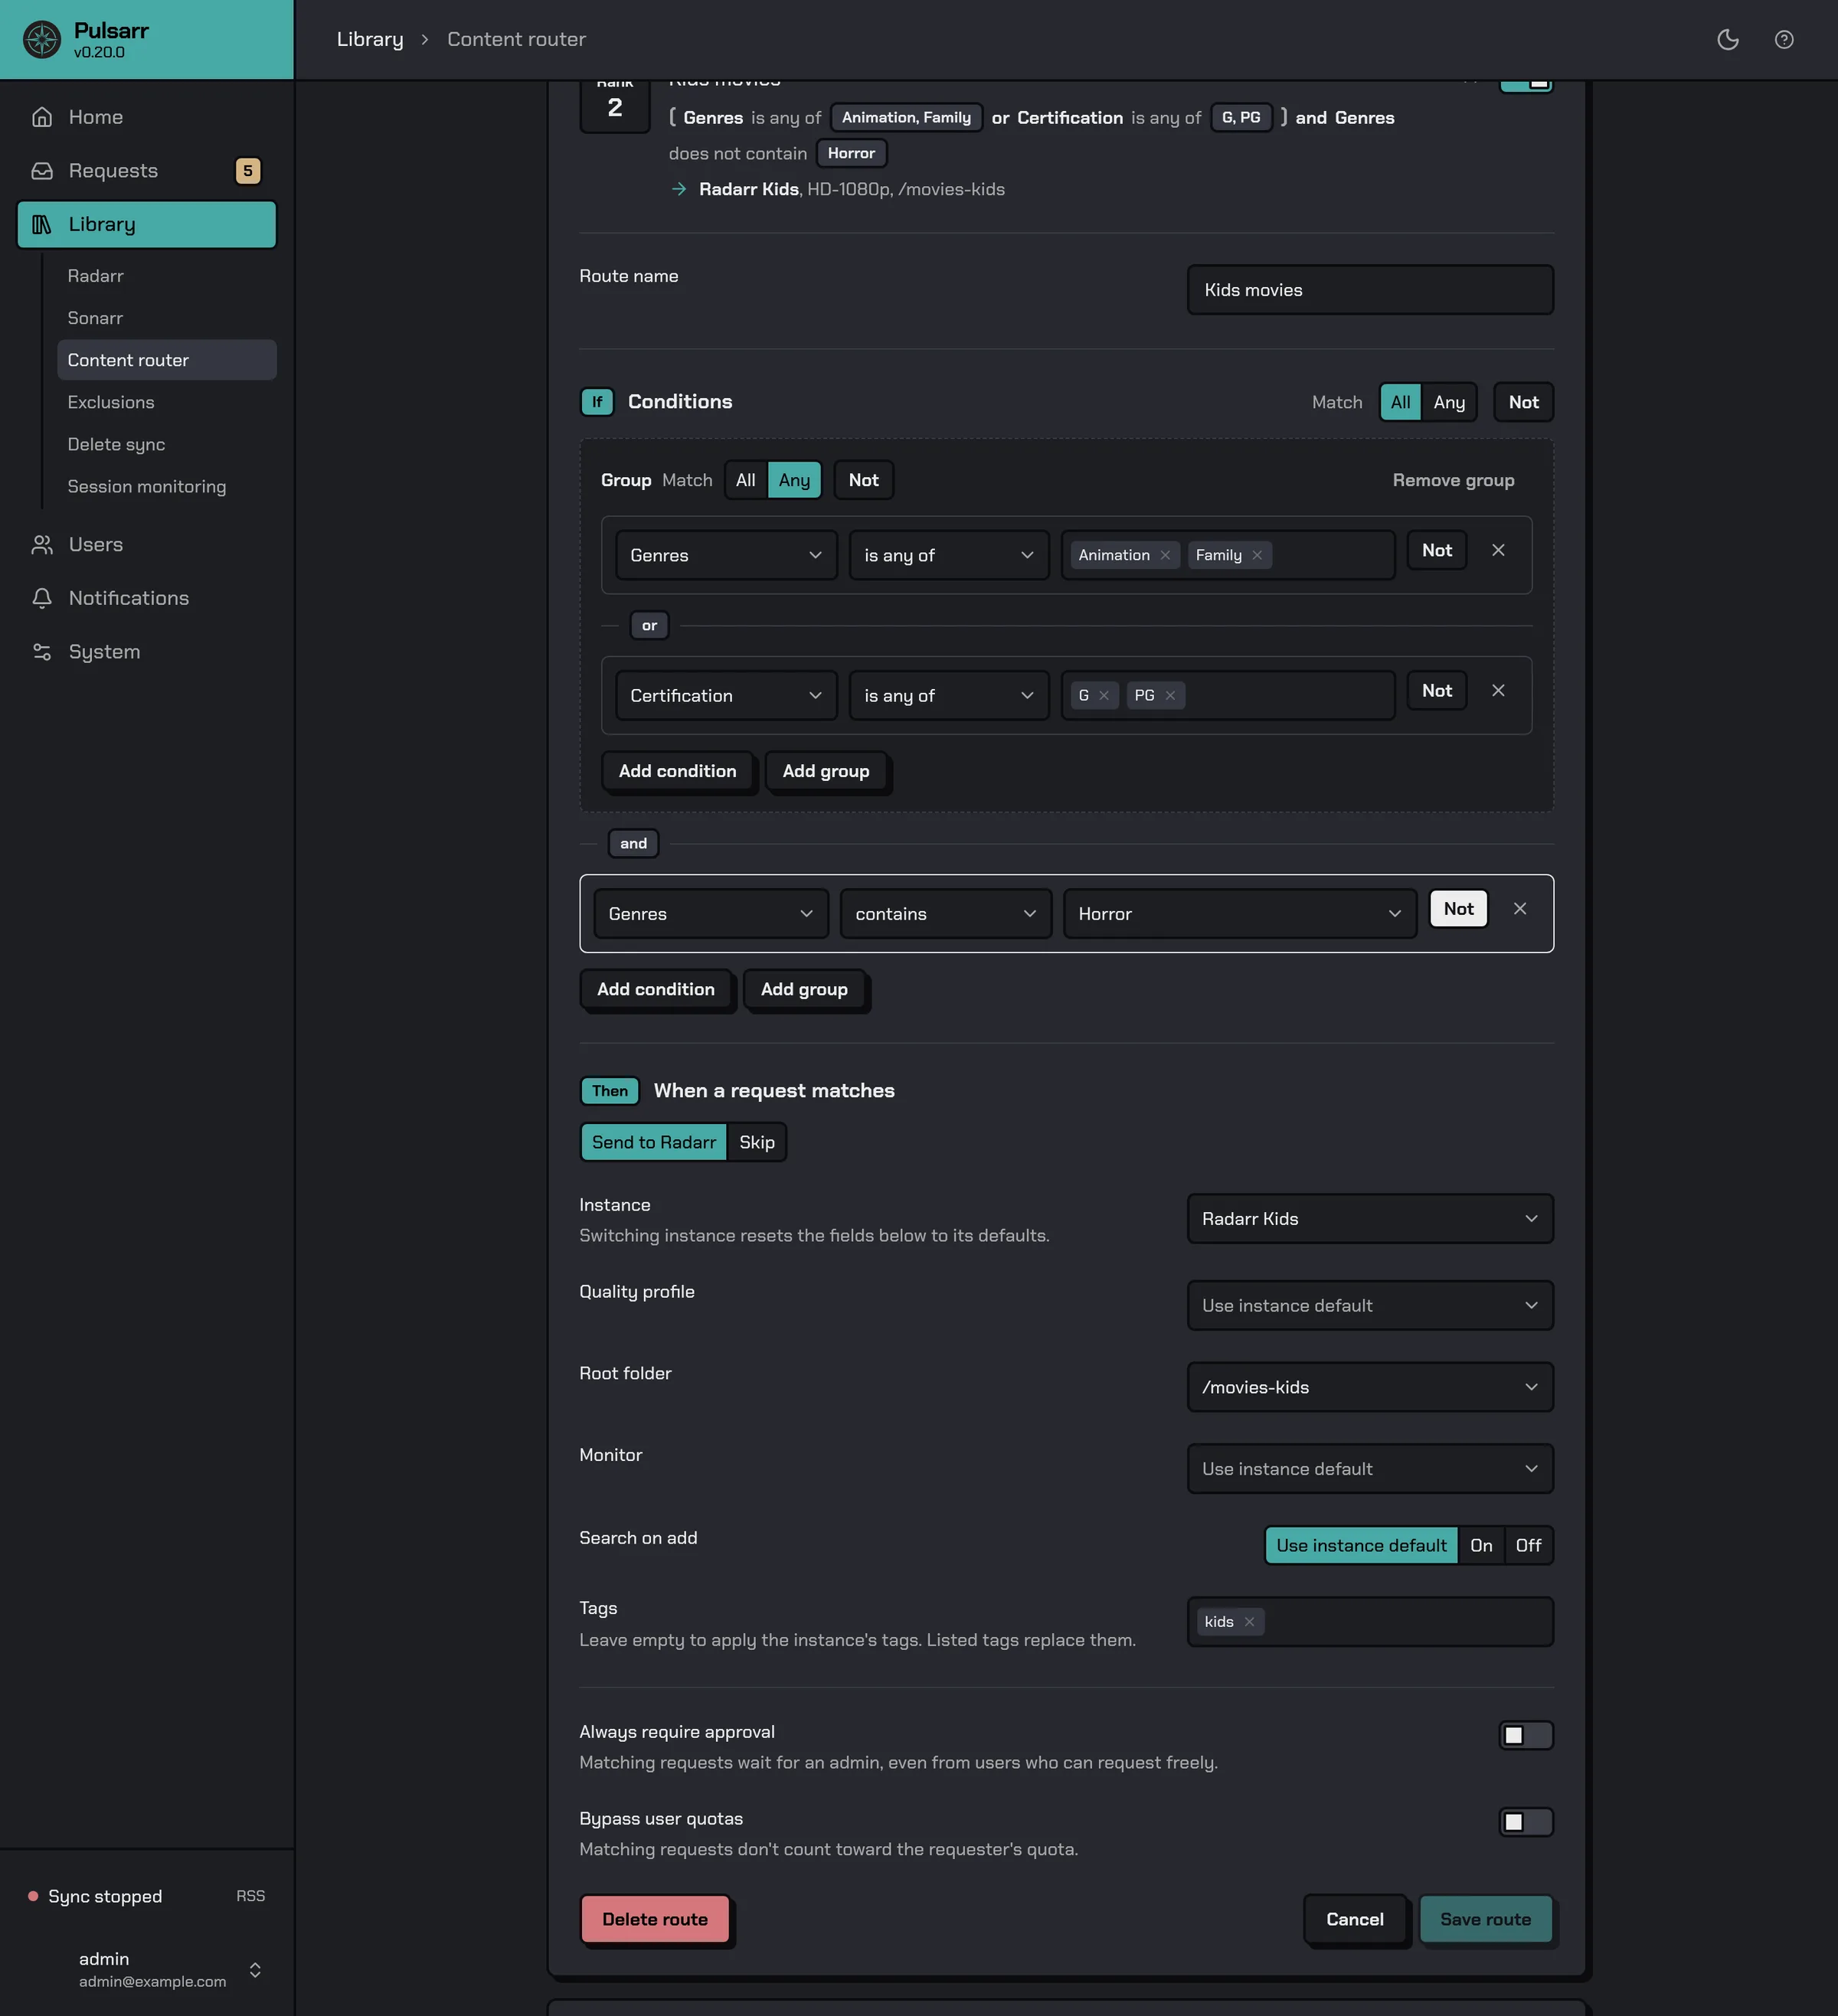Click the Delete route button

tap(655, 1919)
